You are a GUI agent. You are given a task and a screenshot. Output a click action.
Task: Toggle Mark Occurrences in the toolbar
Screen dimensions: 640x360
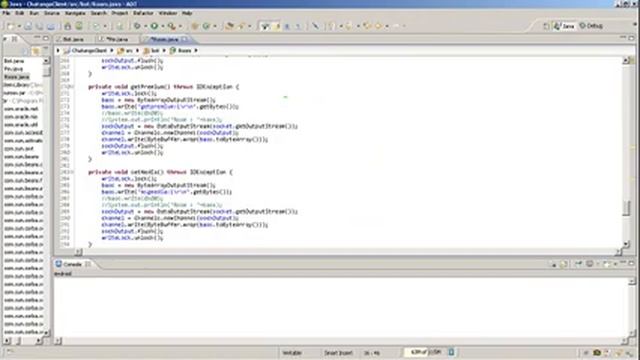(265, 26)
